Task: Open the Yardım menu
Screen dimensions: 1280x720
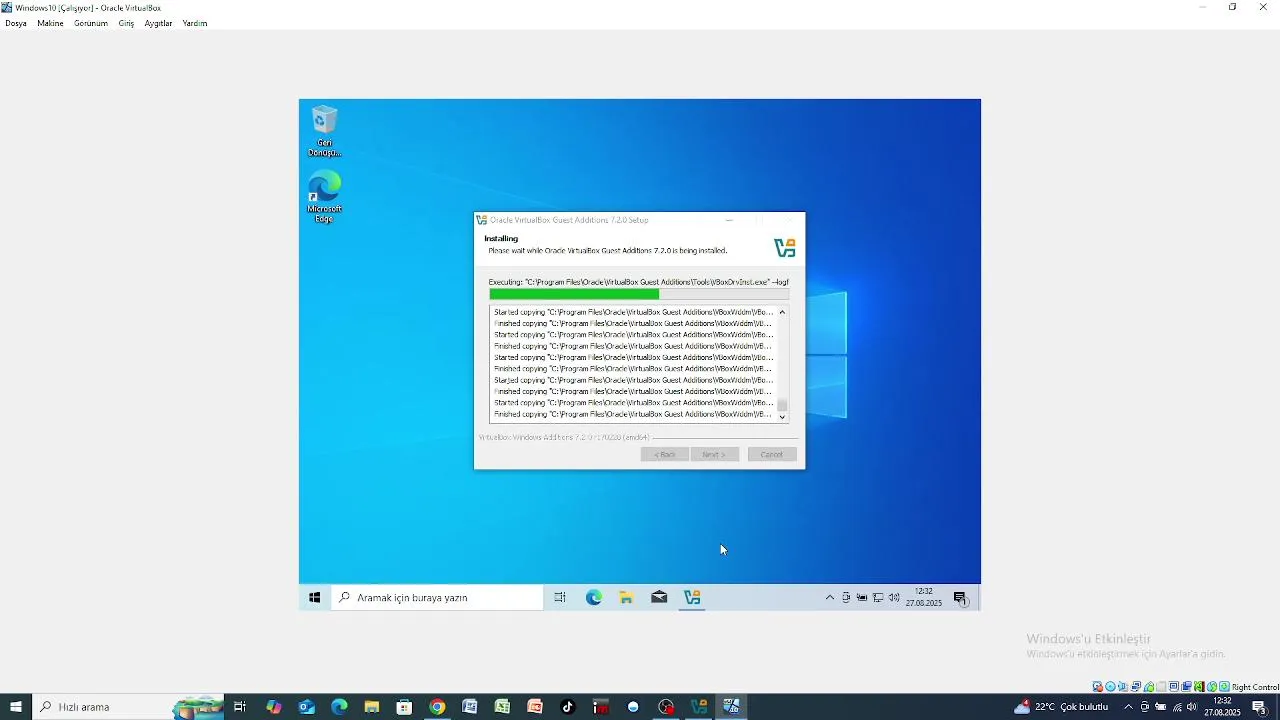Action: click(x=194, y=23)
